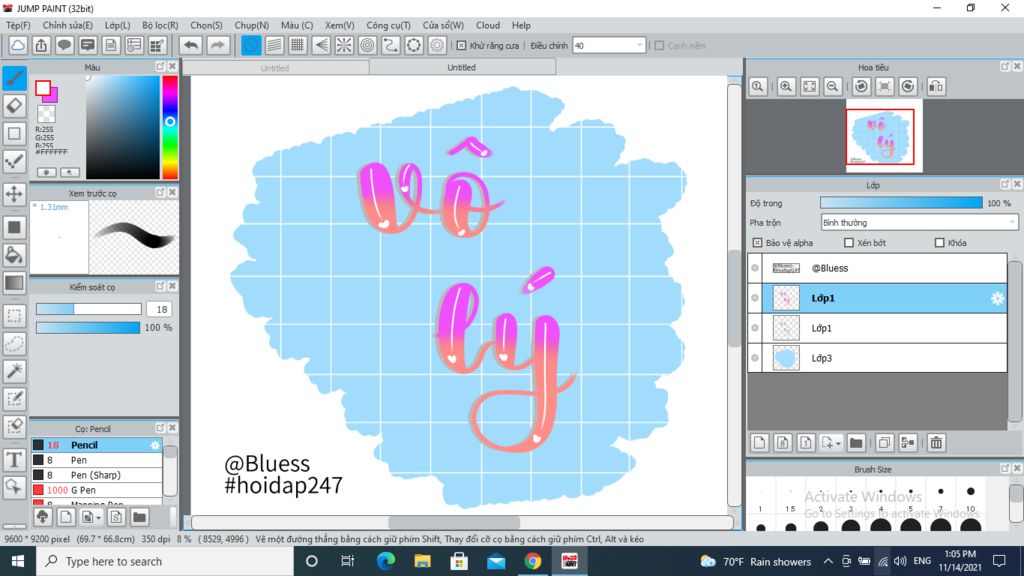Screen dimensions: 1024x576
Task: Rotate canvas left in the navigator
Action: click(861, 86)
